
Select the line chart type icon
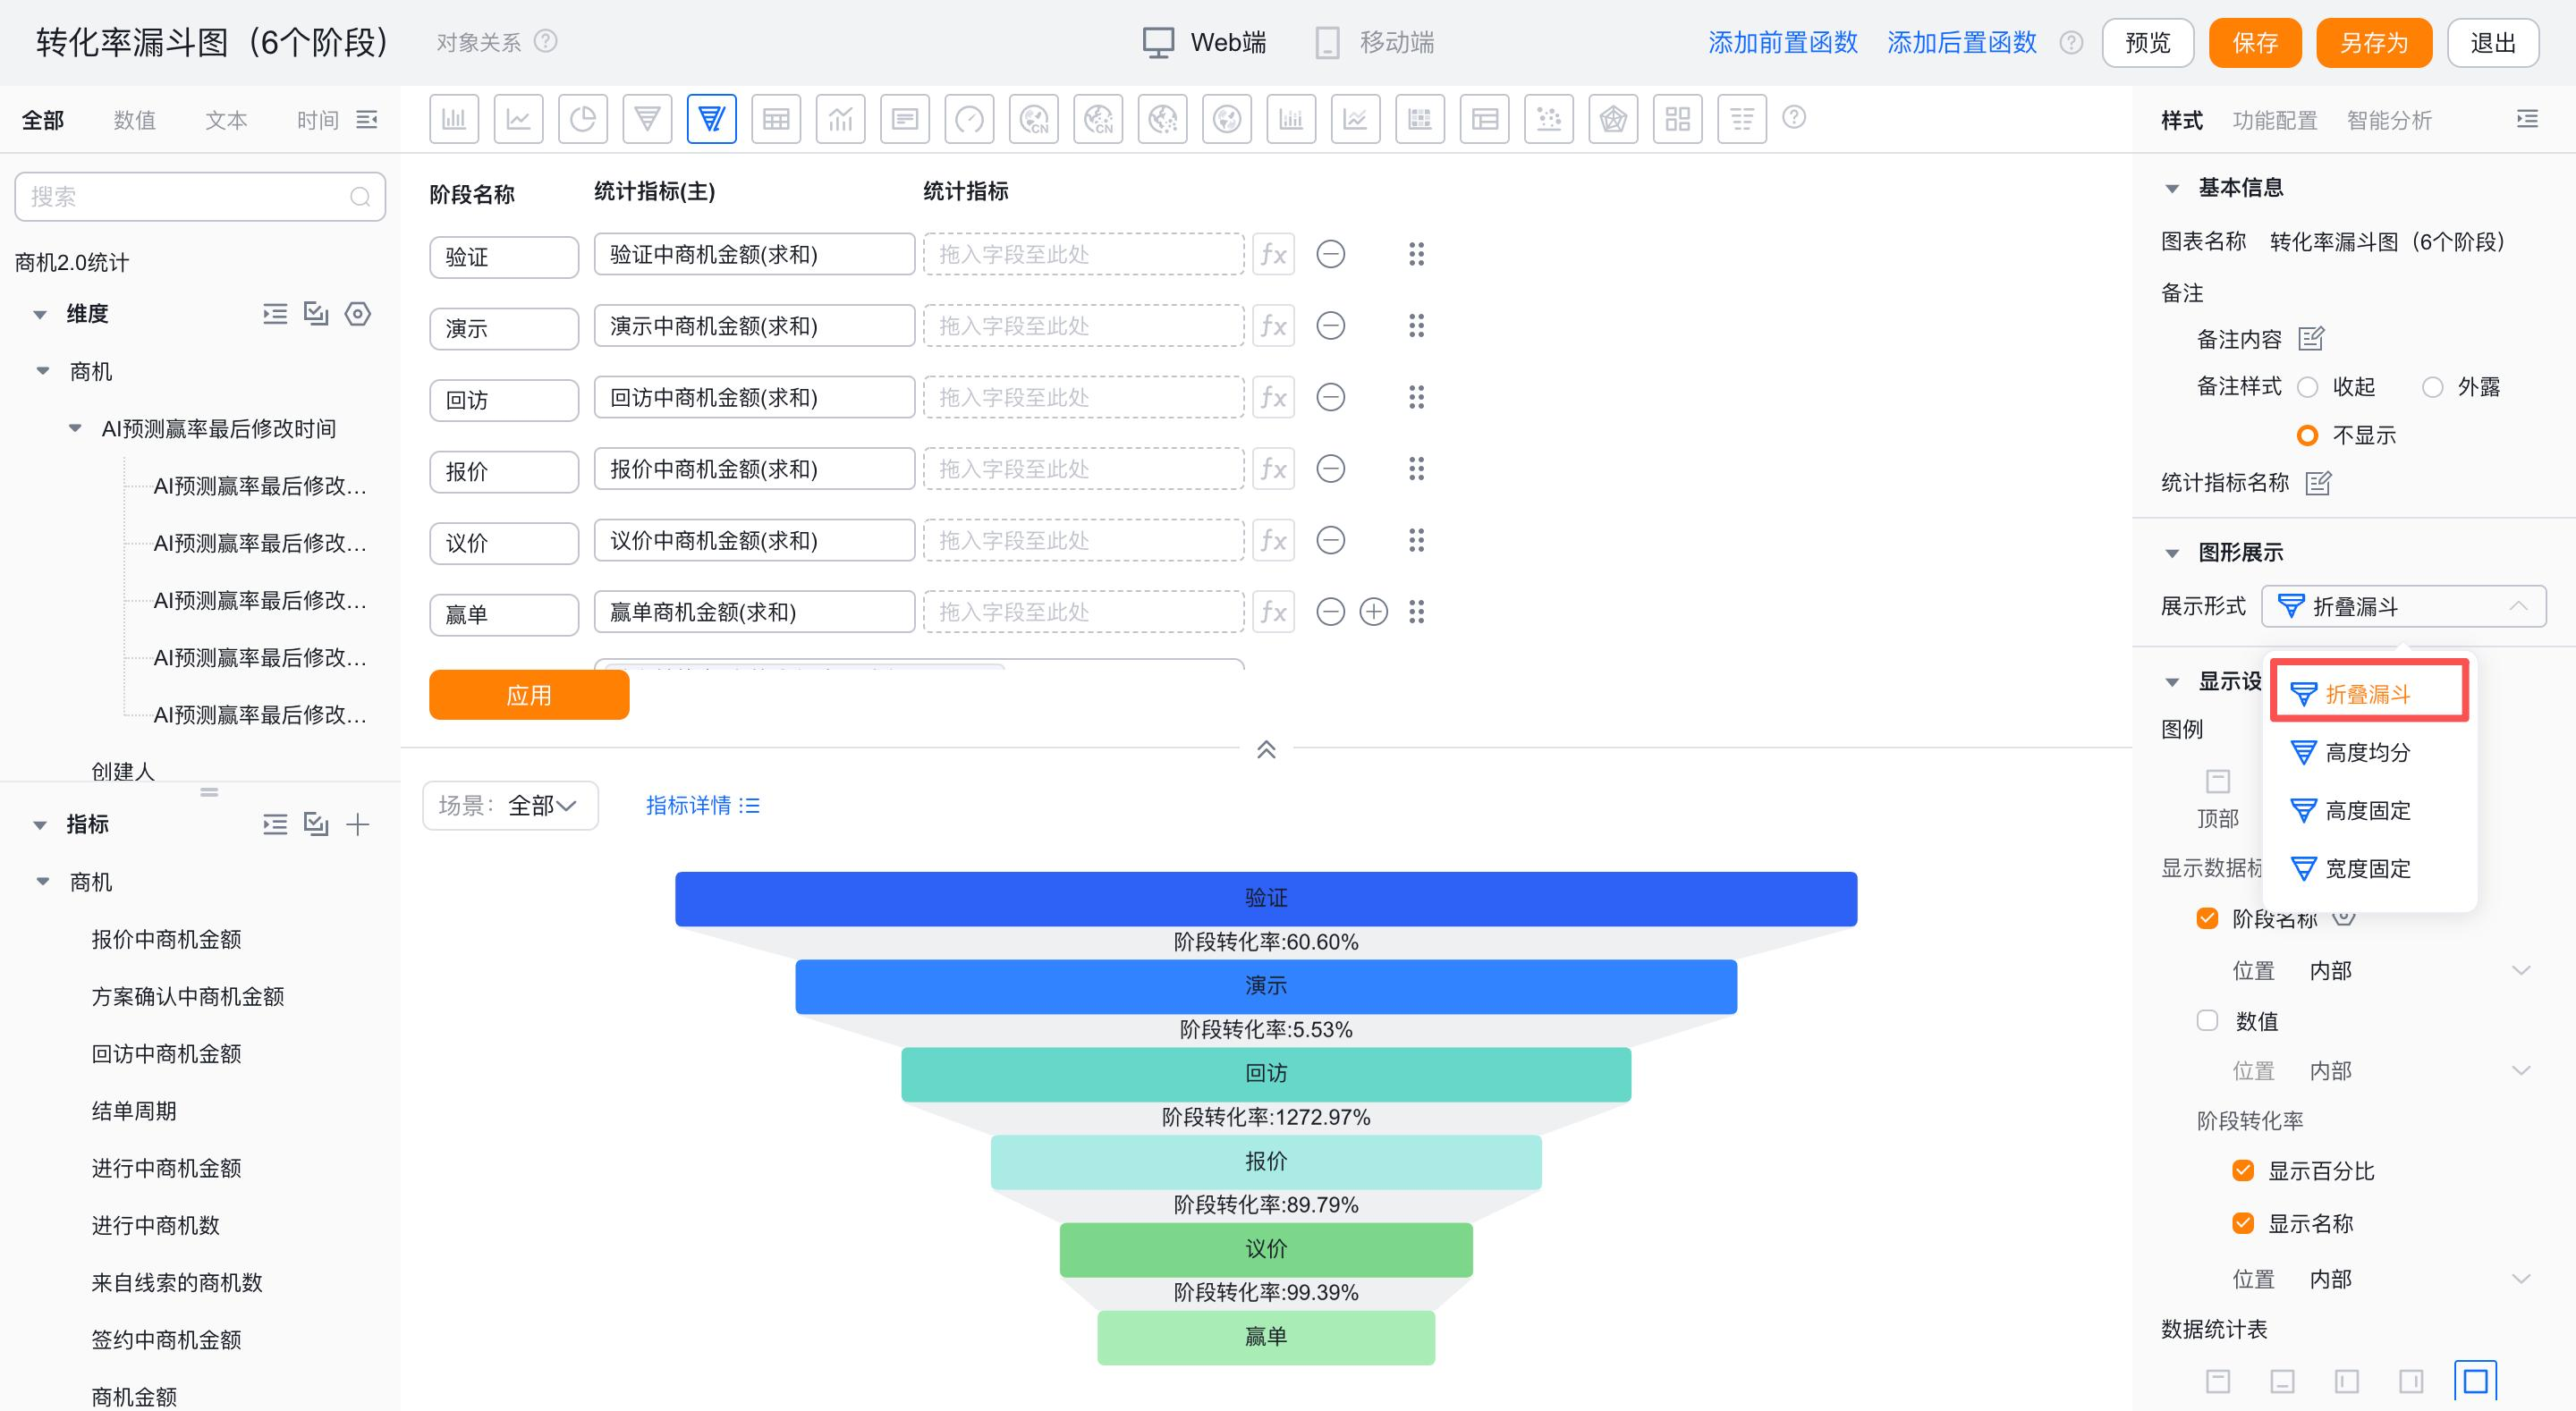(518, 119)
